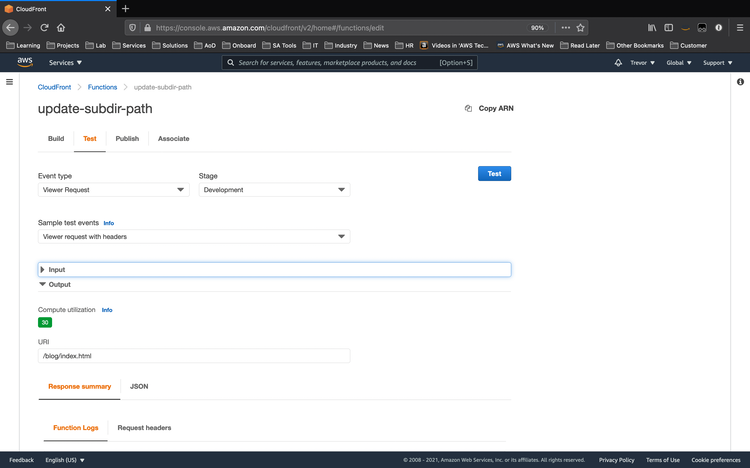This screenshot has width=750, height=468.
Task: Select the Function Logs tab
Action: tap(76, 427)
